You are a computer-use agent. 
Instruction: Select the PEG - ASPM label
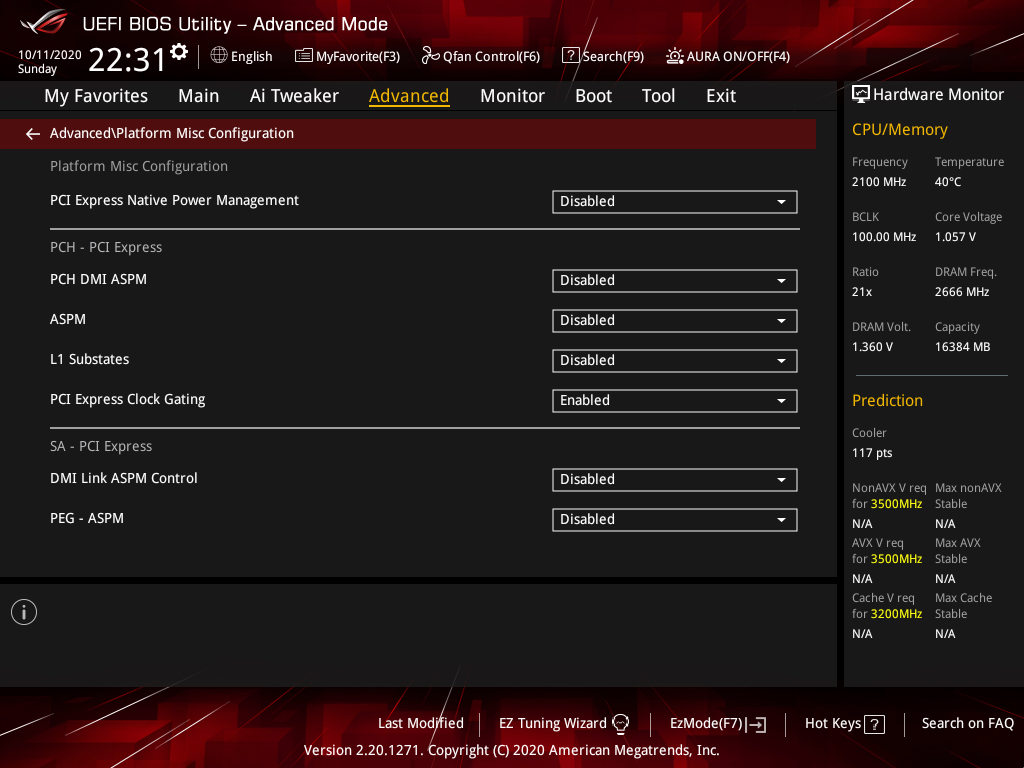(87, 519)
